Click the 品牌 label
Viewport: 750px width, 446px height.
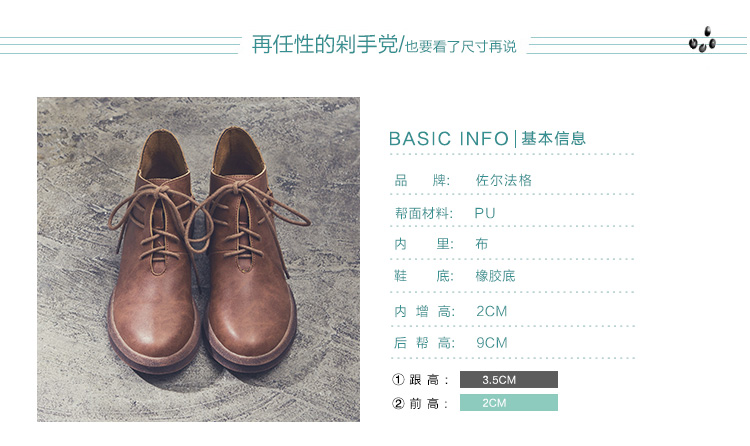click(x=422, y=180)
